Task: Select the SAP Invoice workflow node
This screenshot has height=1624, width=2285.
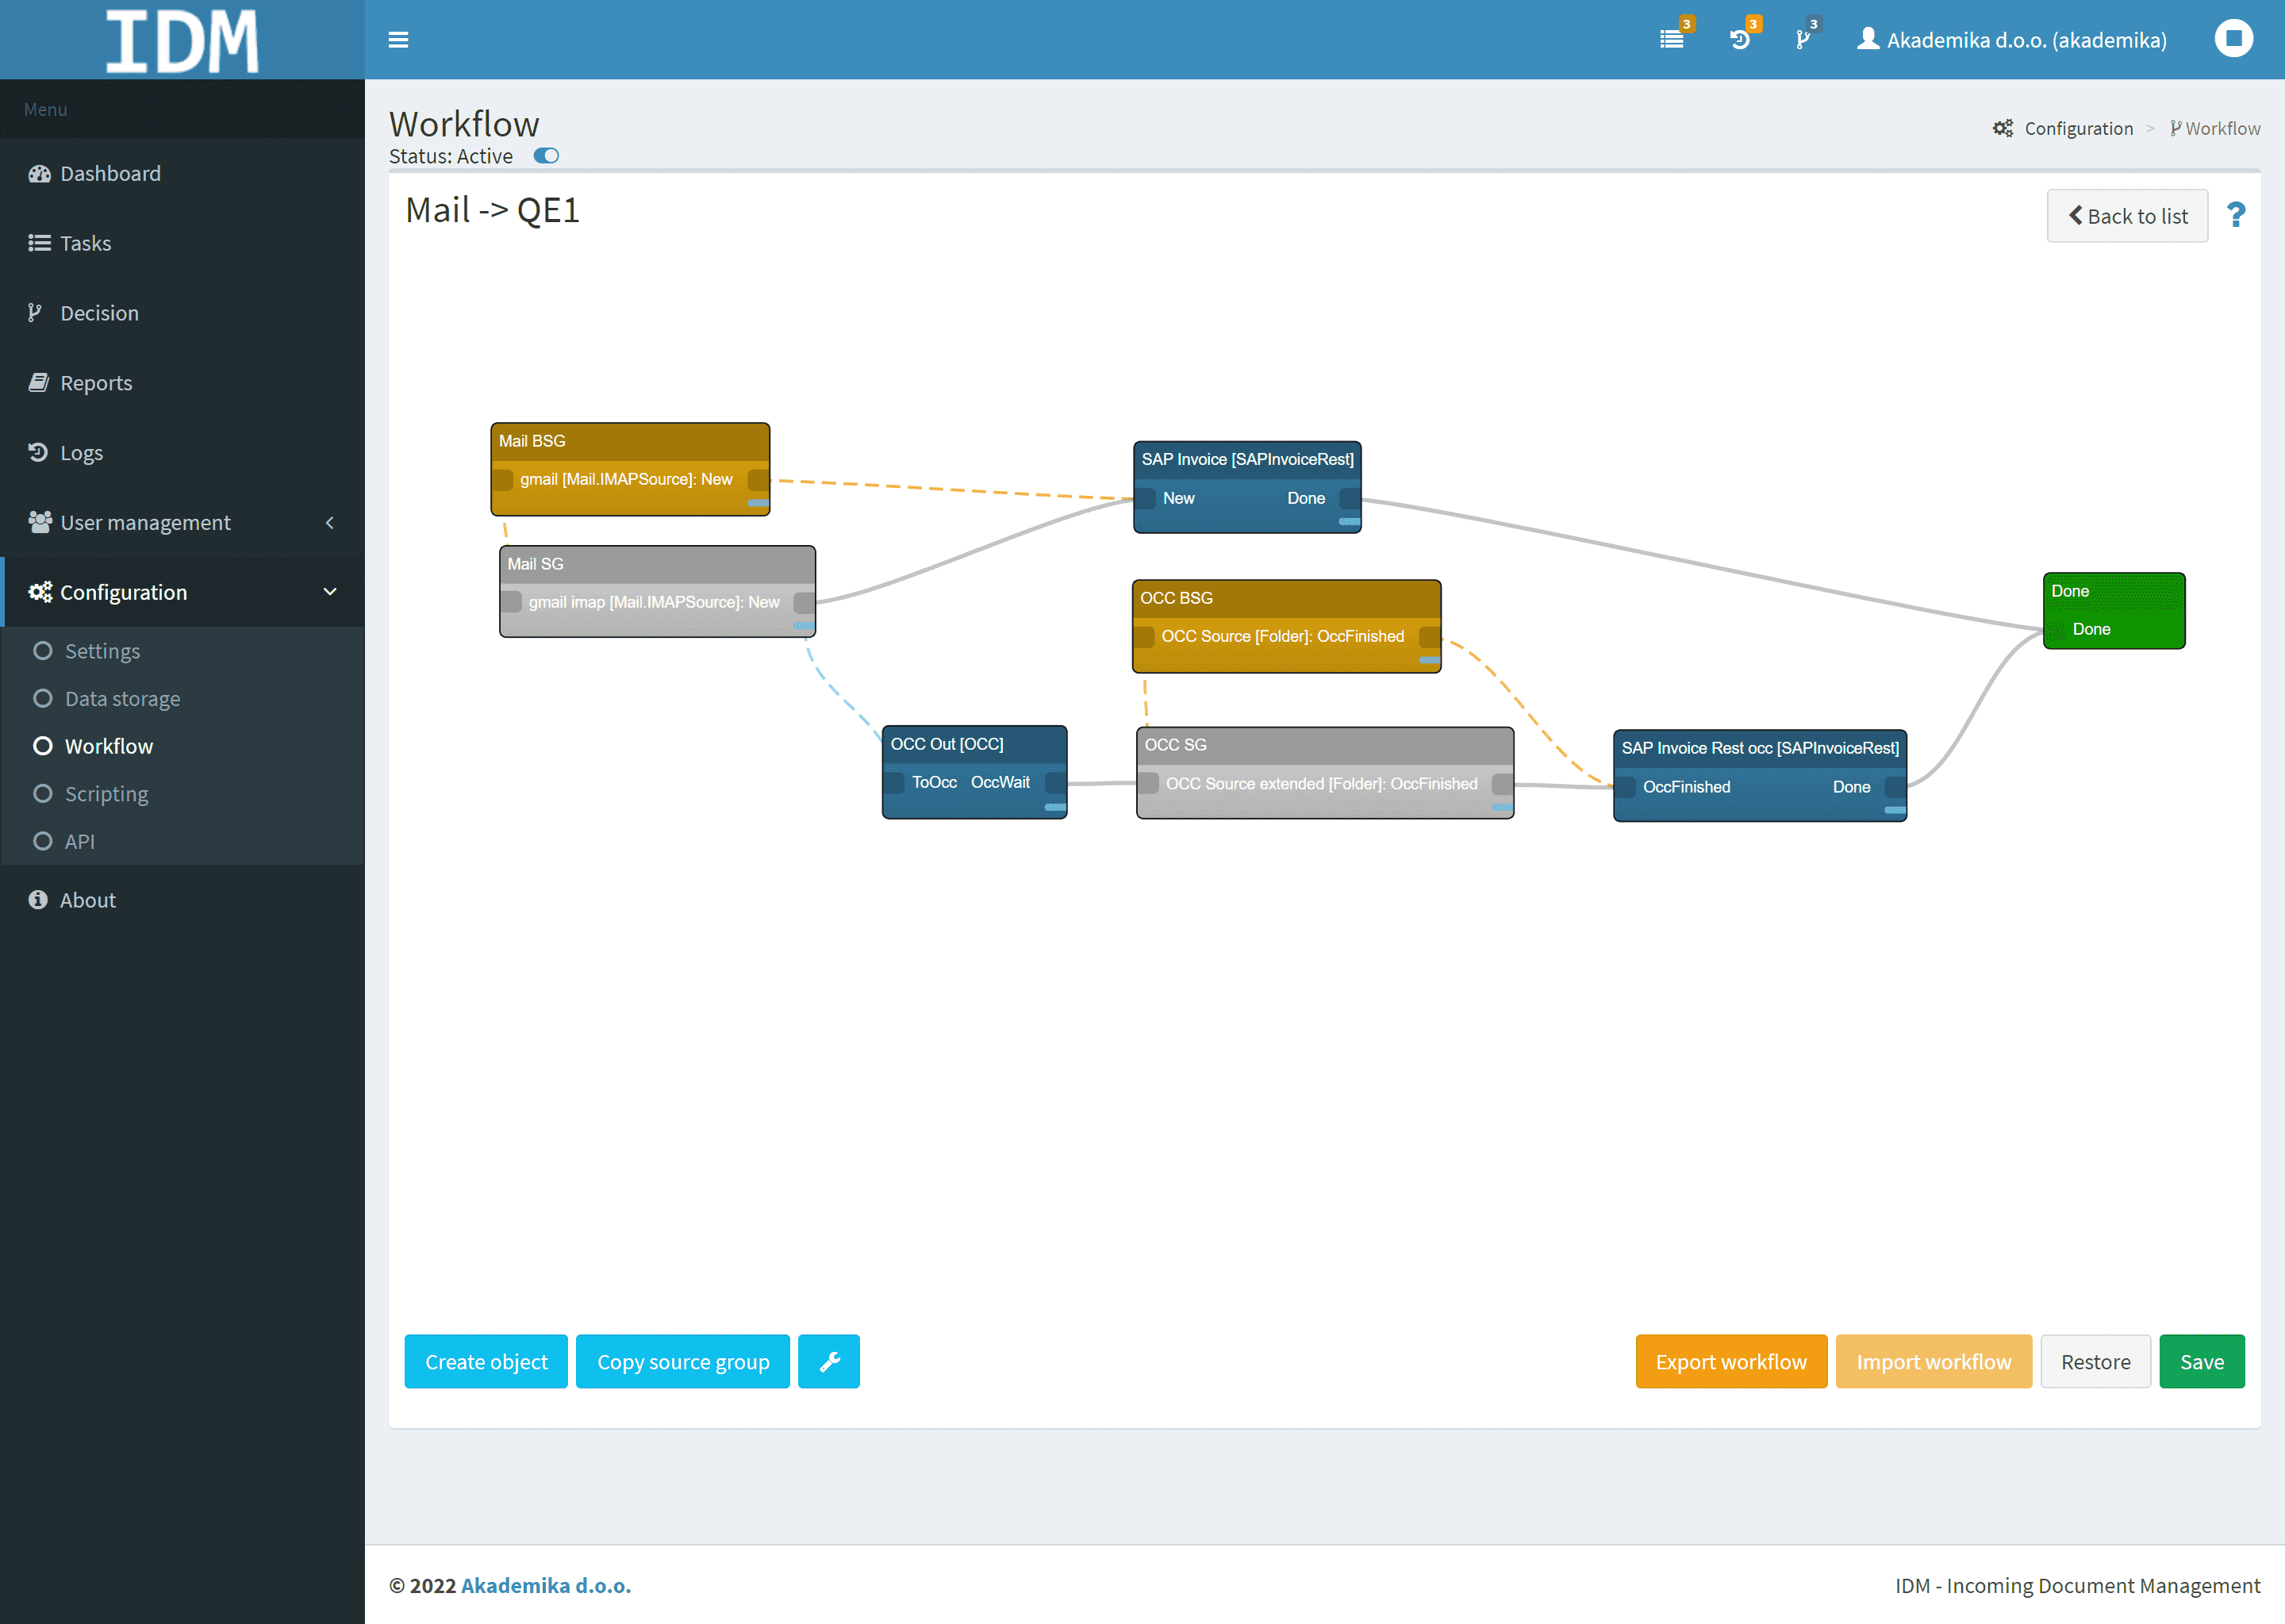Action: 1246,460
